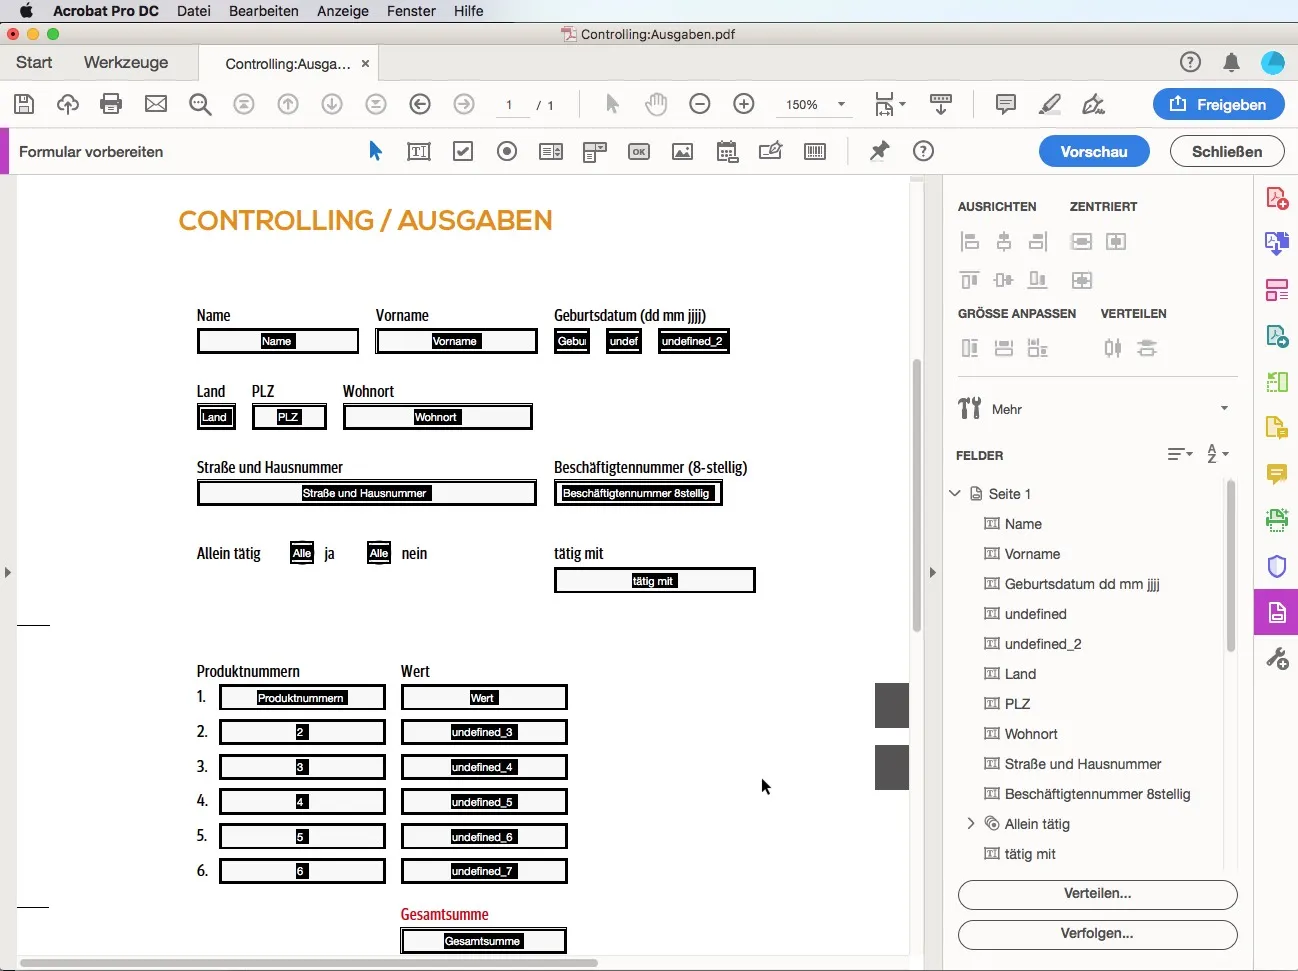
Task: Click the Verteilen... button
Action: point(1096,895)
